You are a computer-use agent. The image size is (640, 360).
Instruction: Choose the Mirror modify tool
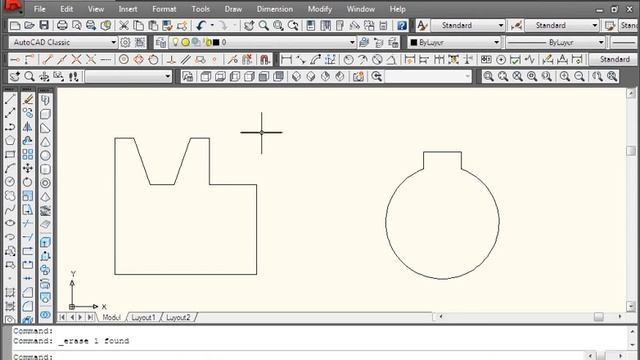(28, 127)
